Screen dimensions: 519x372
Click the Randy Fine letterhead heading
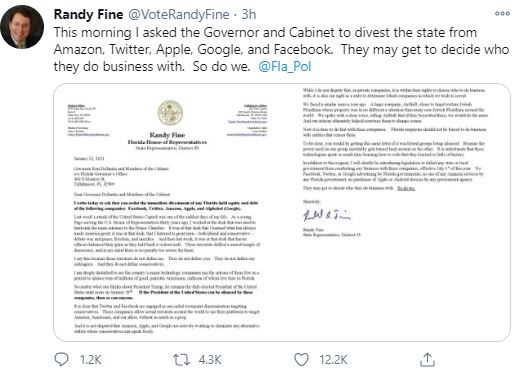167,135
